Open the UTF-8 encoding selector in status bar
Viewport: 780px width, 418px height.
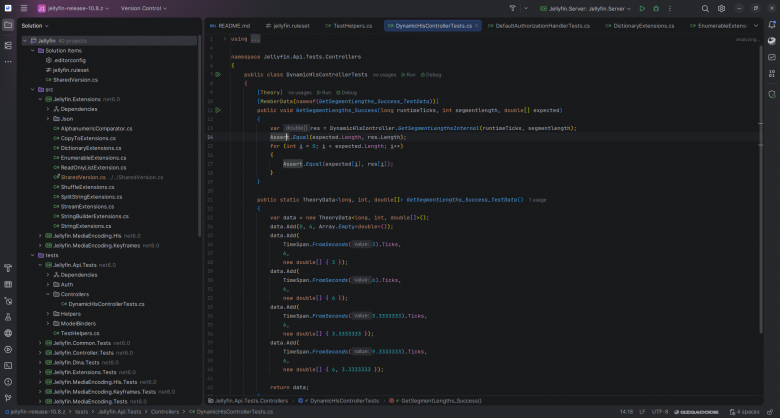tap(660, 412)
